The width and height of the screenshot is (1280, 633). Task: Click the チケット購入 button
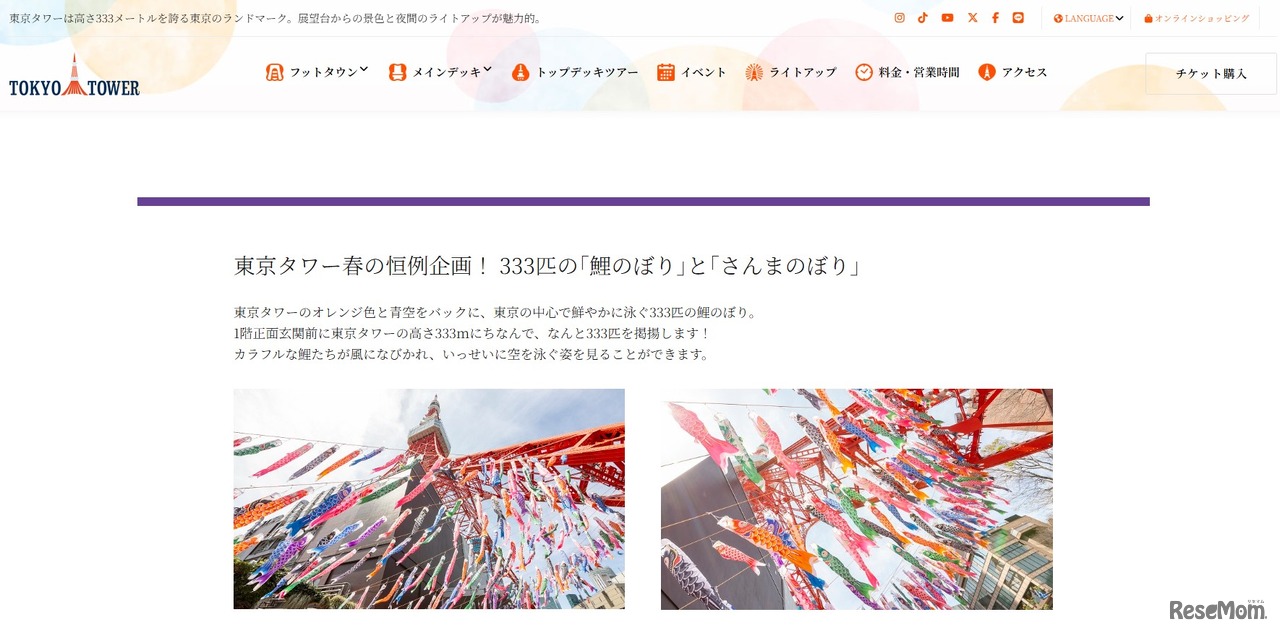coord(1210,73)
